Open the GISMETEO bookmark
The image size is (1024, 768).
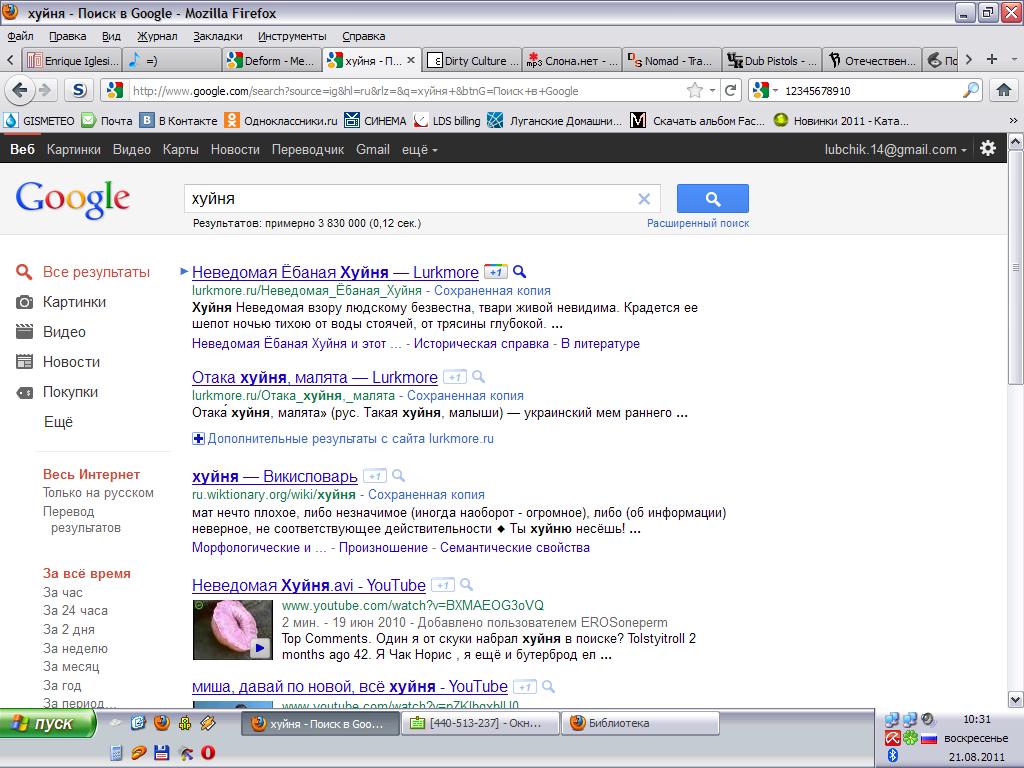point(39,121)
